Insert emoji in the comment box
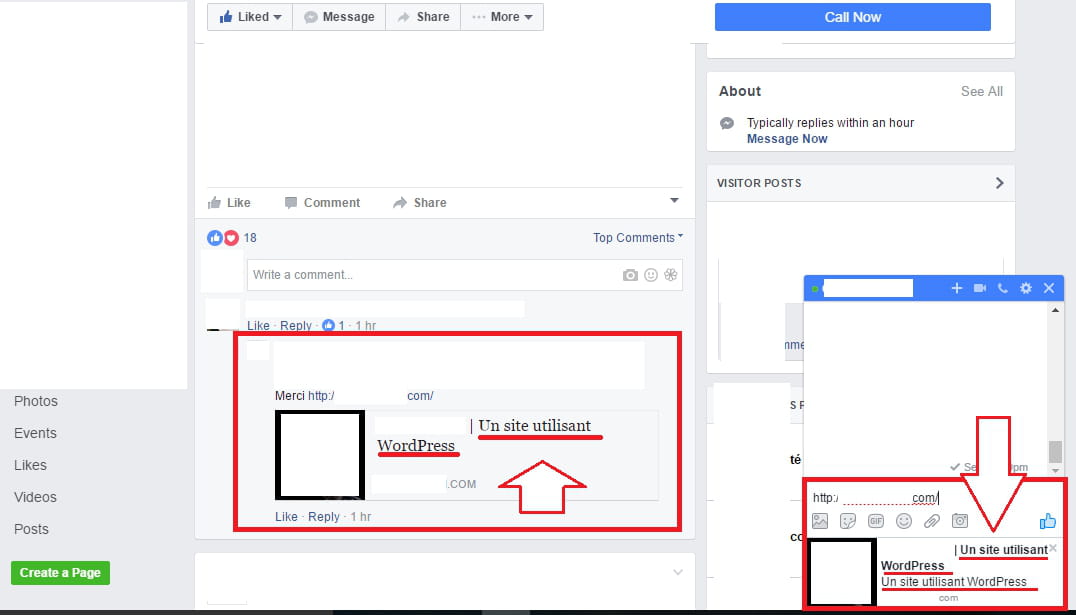 point(651,275)
